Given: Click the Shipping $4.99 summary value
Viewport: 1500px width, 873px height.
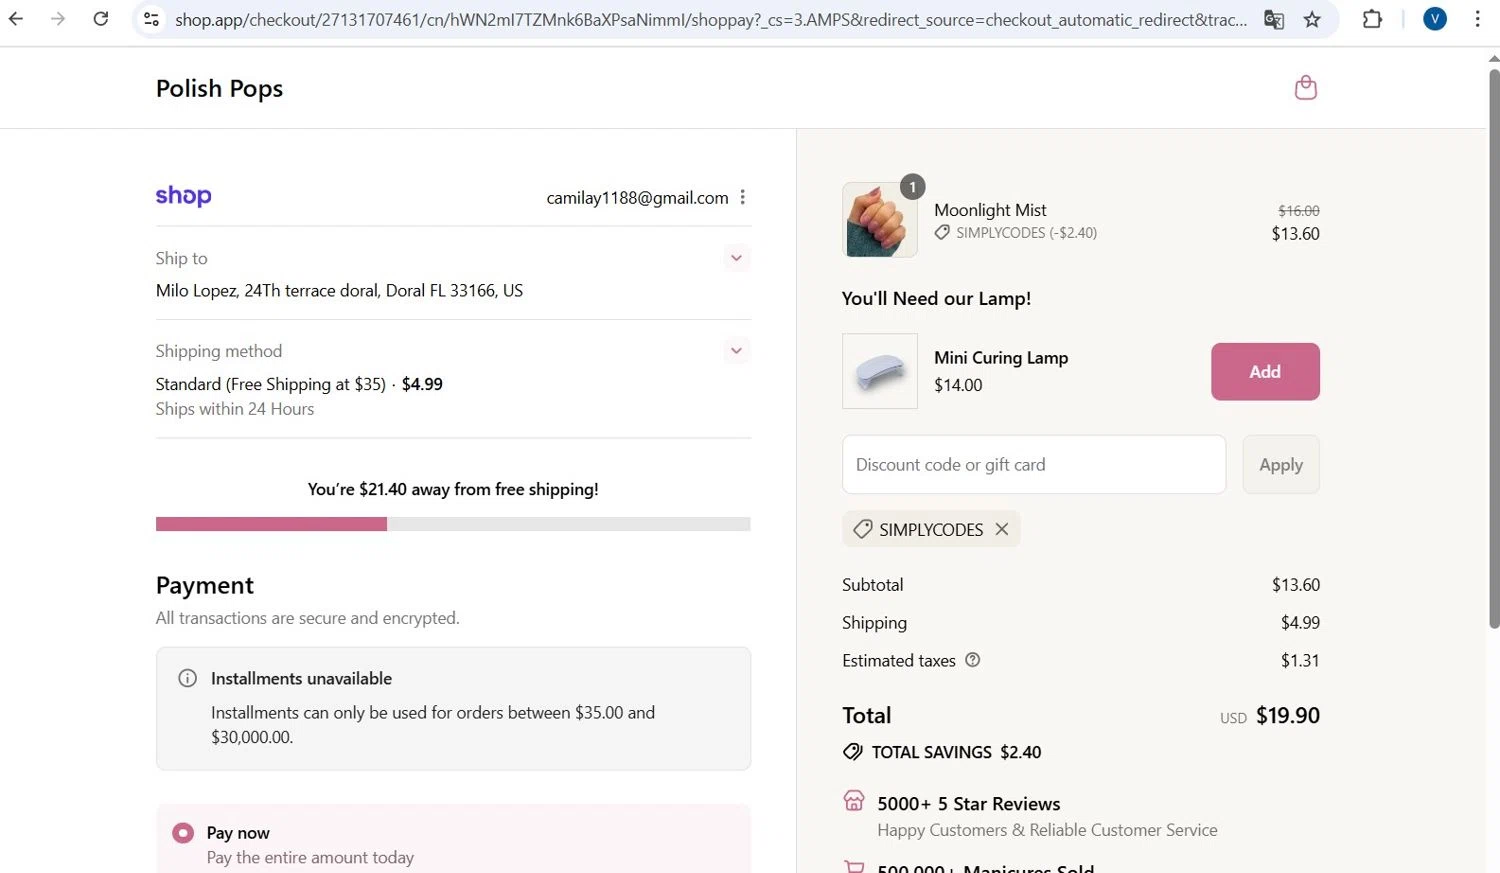Looking at the screenshot, I should point(1300,622).
